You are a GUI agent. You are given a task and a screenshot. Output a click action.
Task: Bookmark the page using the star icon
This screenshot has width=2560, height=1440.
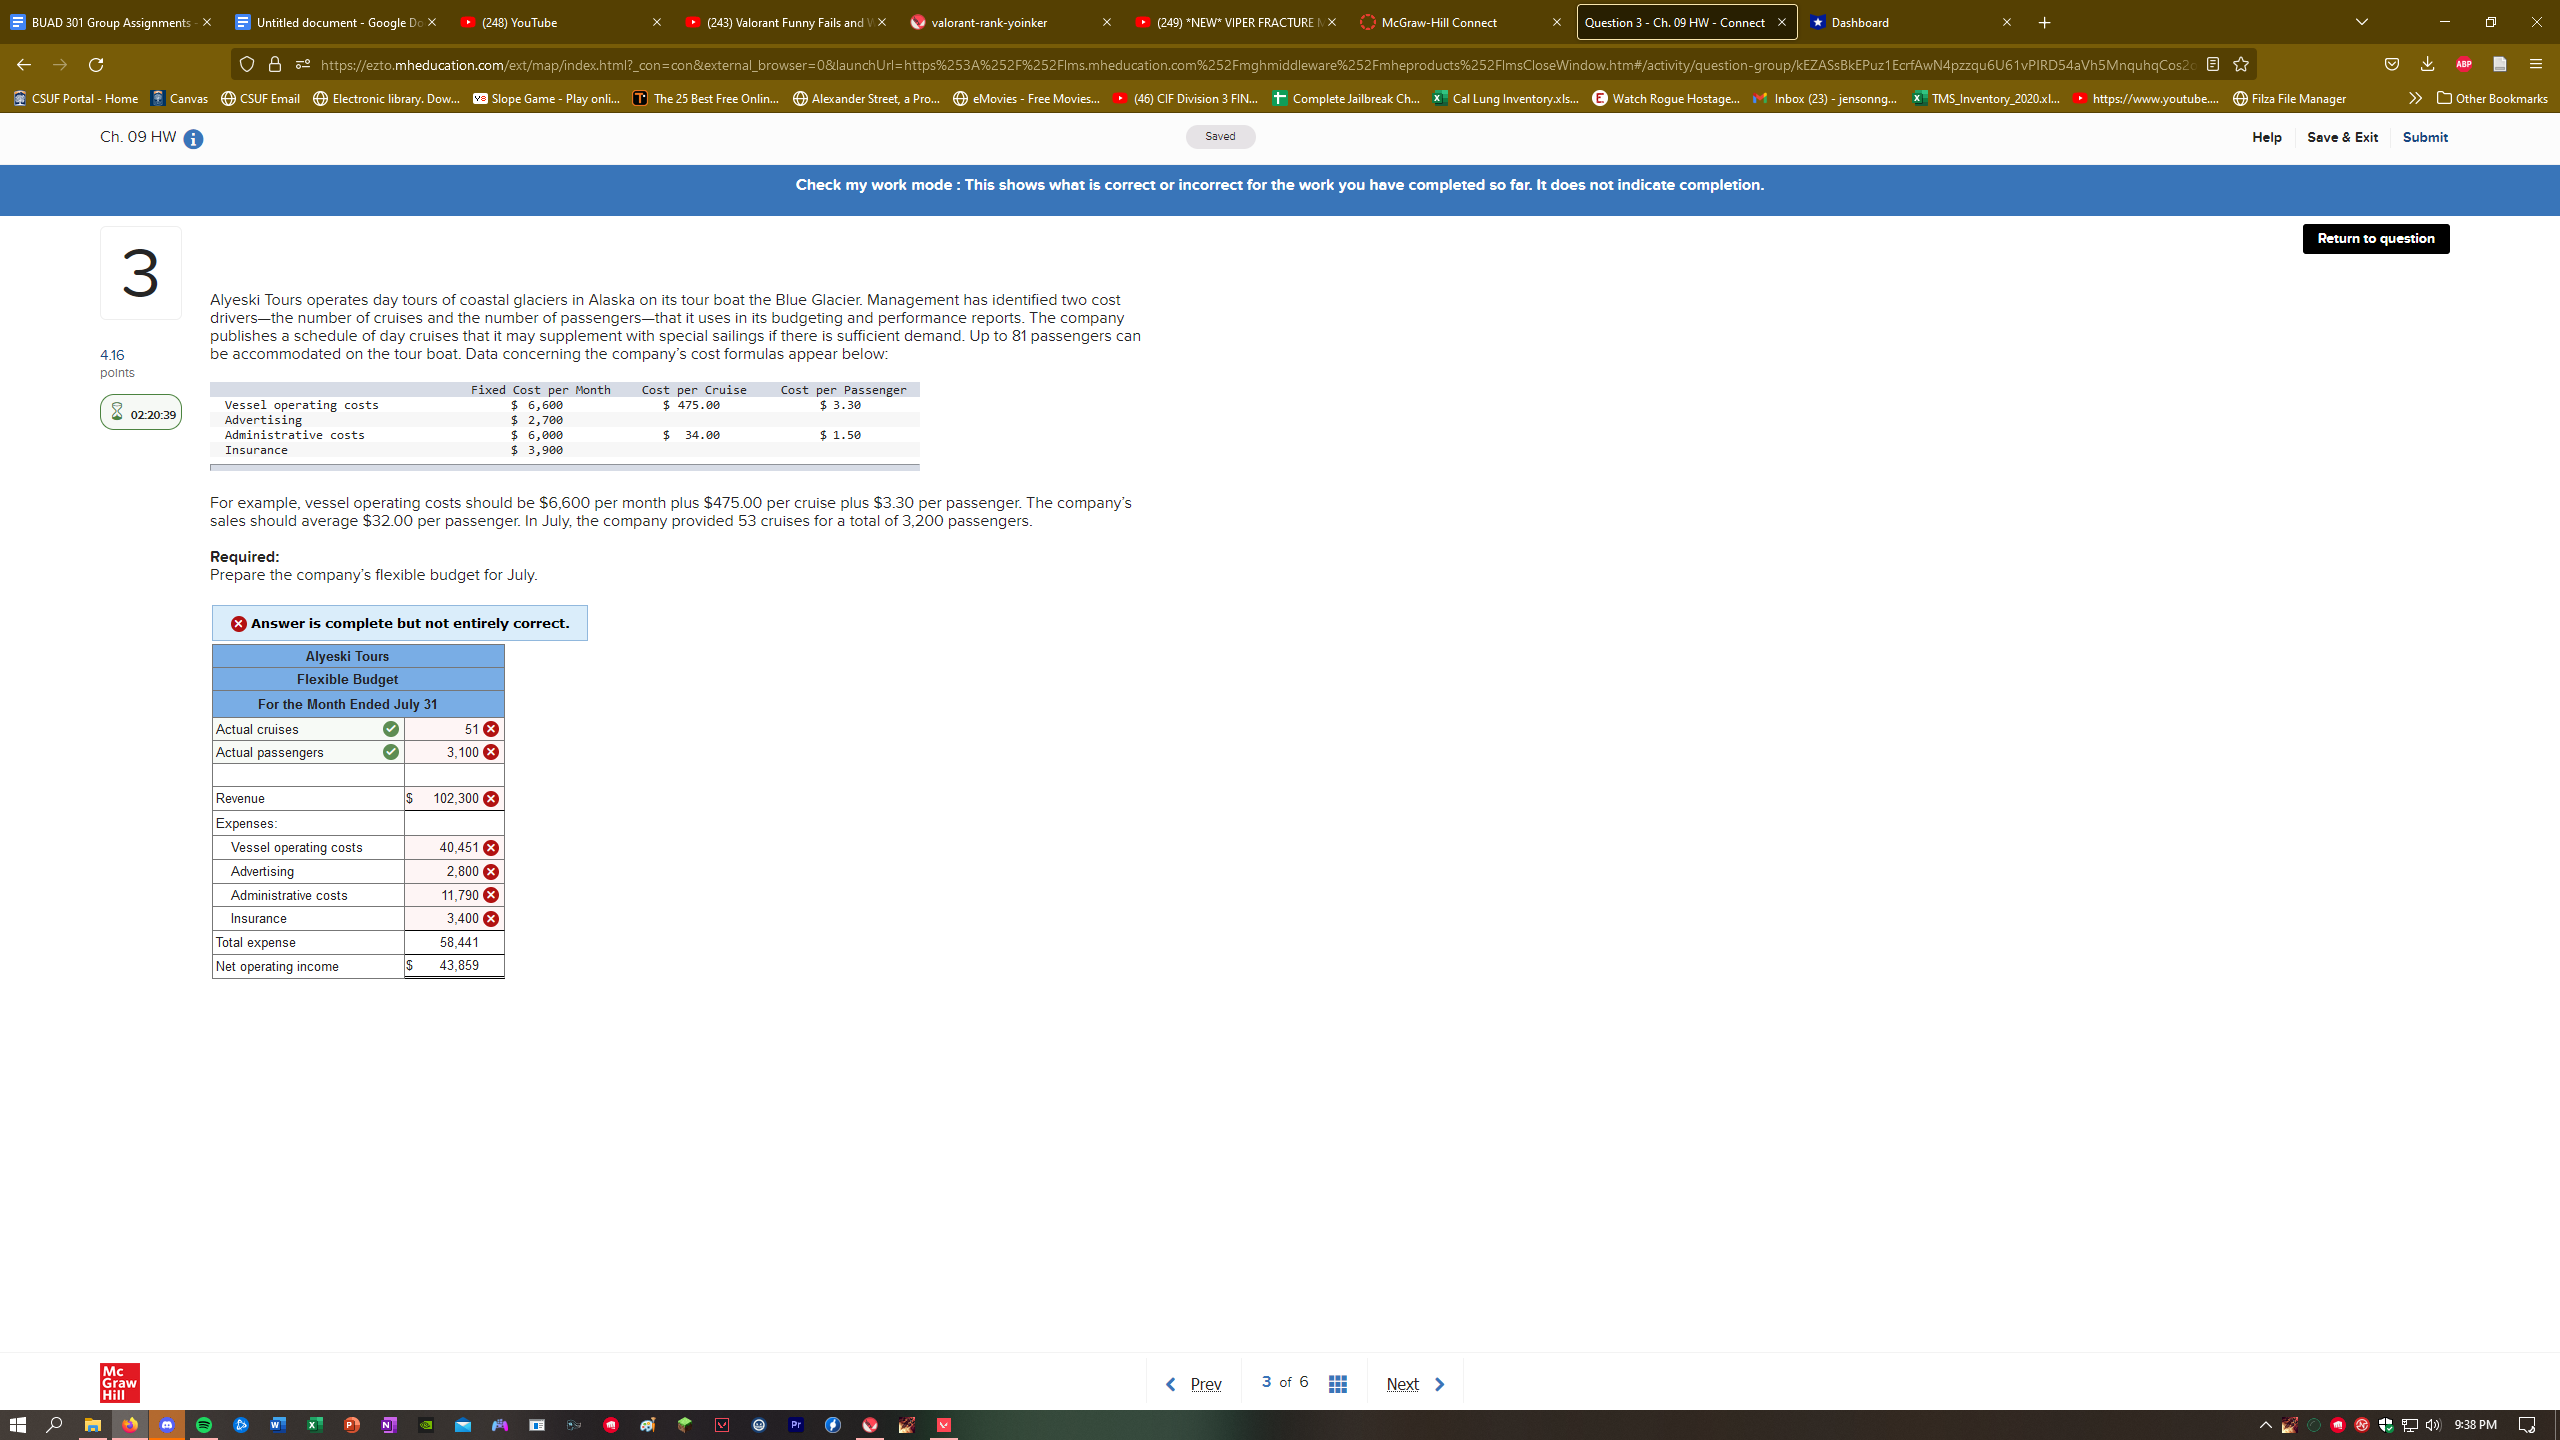coord(2240,64)
